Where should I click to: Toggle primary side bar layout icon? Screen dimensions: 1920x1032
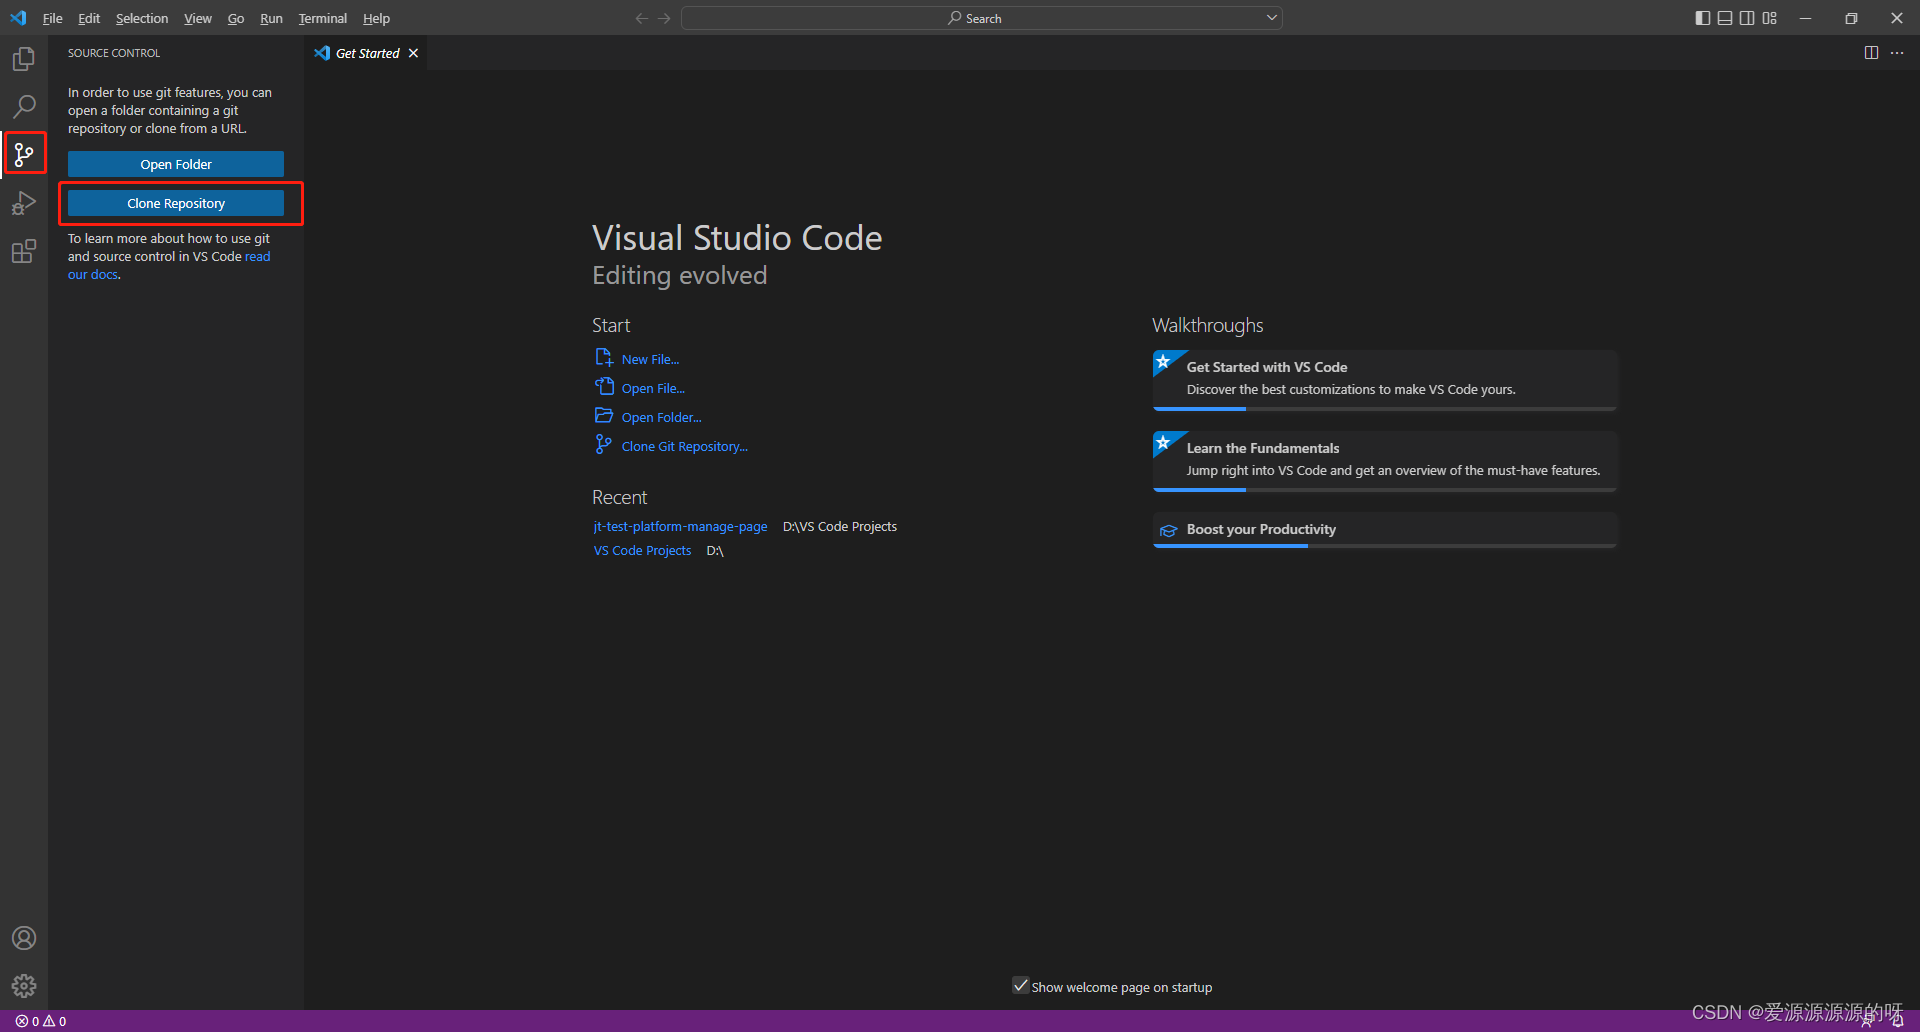(x=1703, y=18)
